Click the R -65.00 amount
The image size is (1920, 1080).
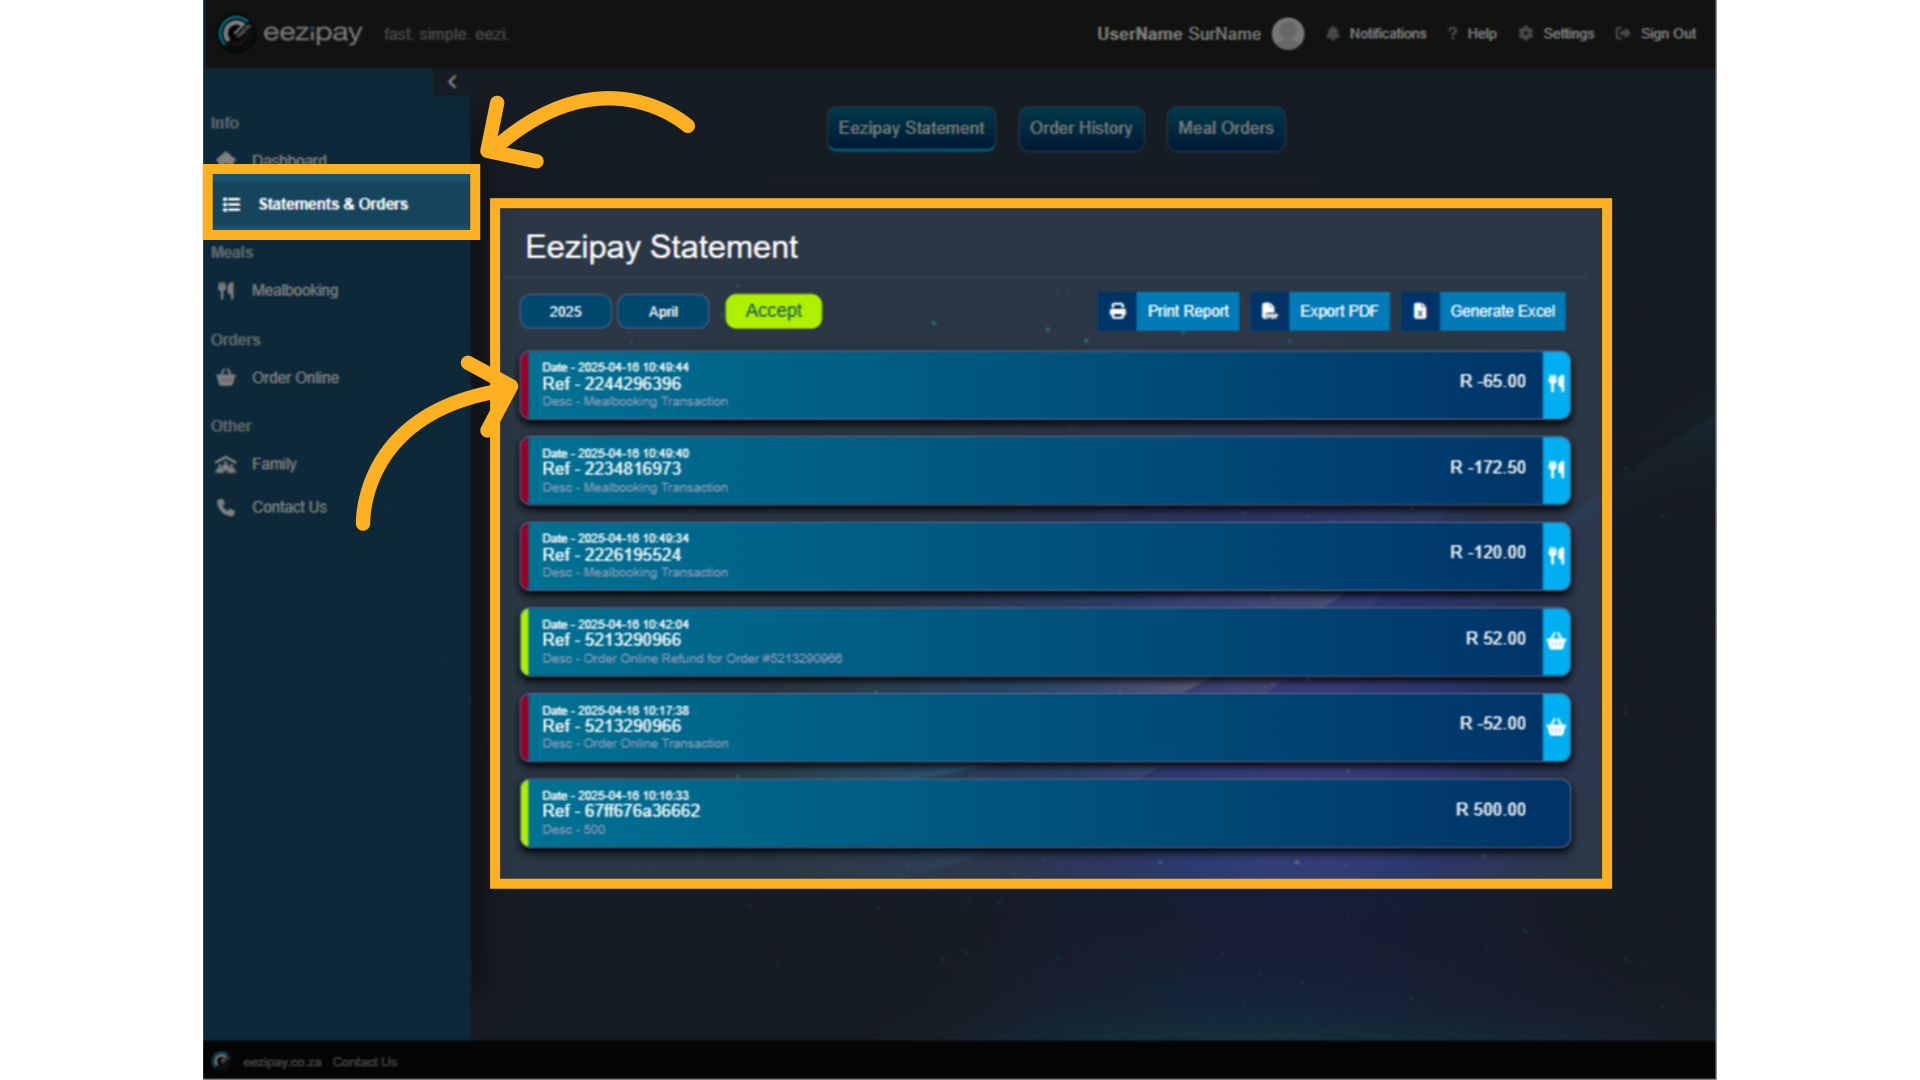tap(1492, 382)
